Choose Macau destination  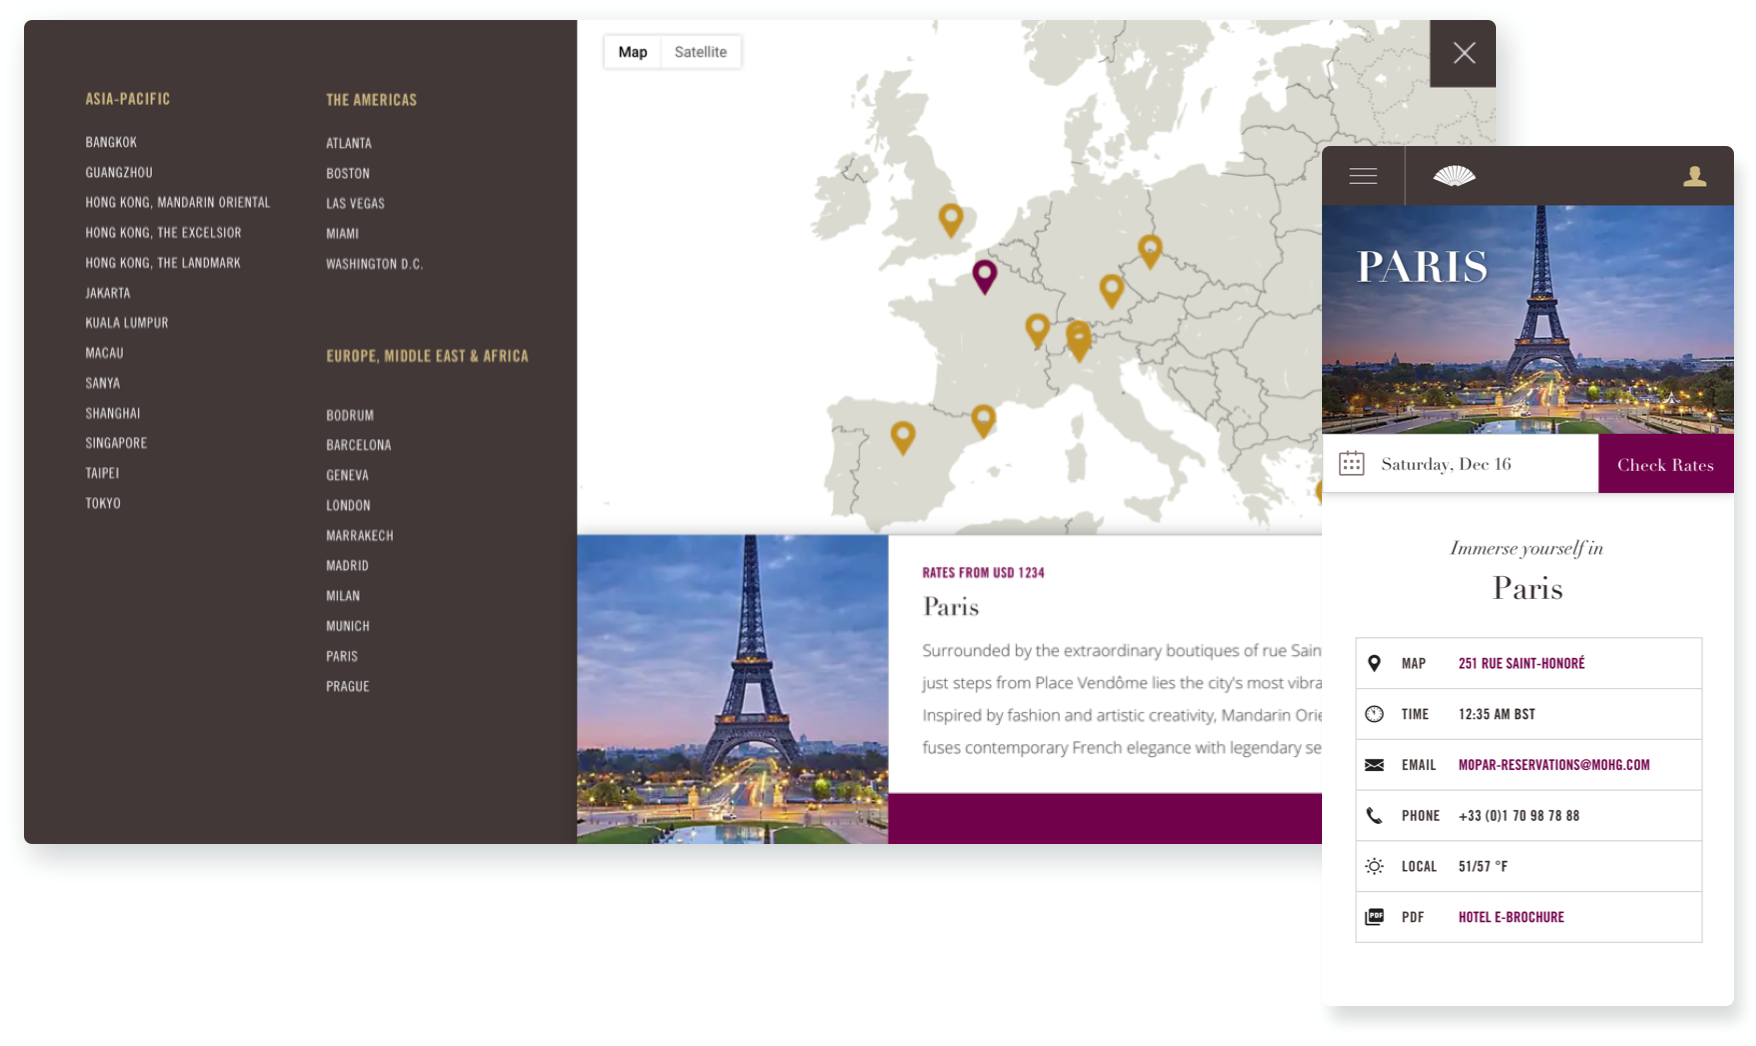(105, 353)
